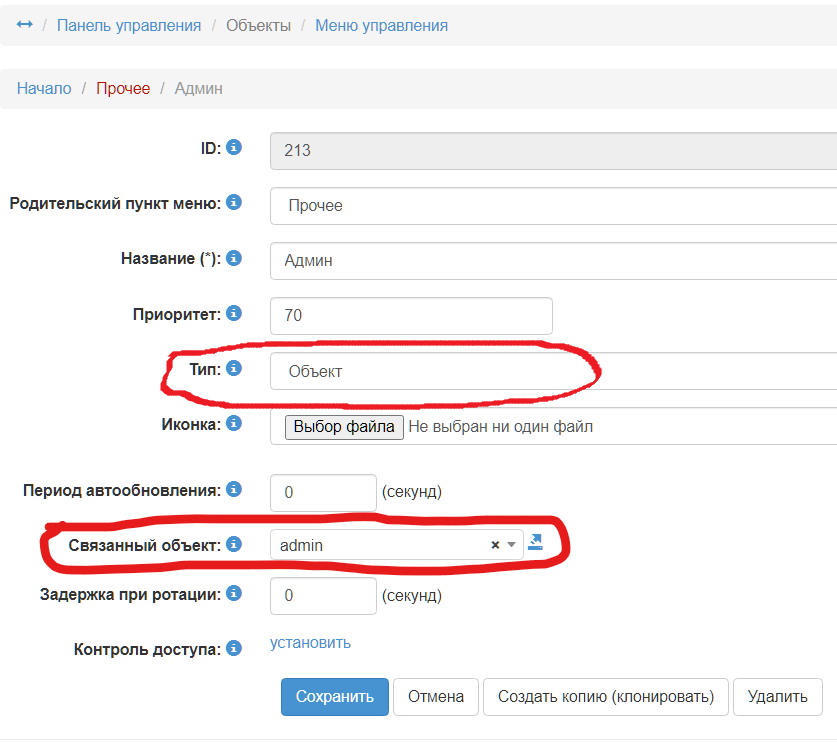
Task: Click the info icon next to Иконка
Action: pyautogui.click(x=234, y=423)
